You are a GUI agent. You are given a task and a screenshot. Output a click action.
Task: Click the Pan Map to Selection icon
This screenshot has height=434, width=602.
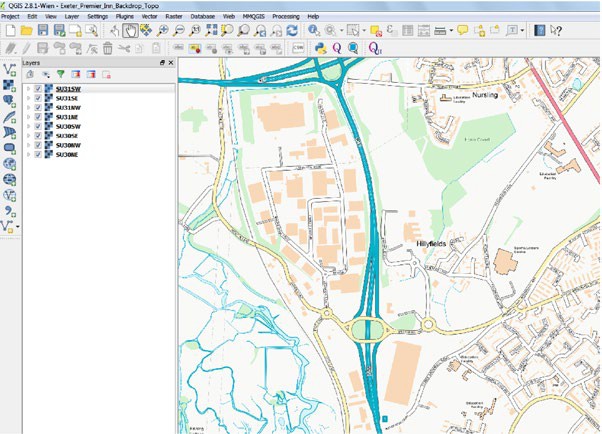[x=146, y=30]
